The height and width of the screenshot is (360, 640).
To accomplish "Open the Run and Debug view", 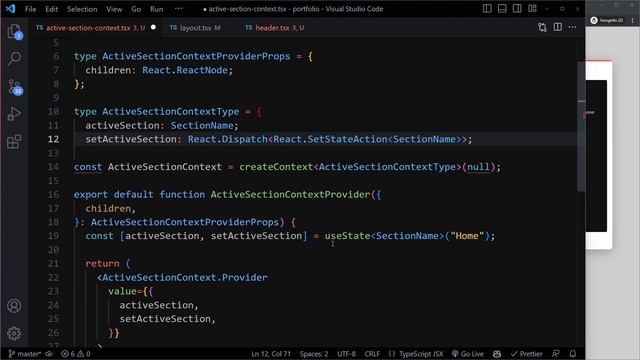I will (x=15, y=114).
